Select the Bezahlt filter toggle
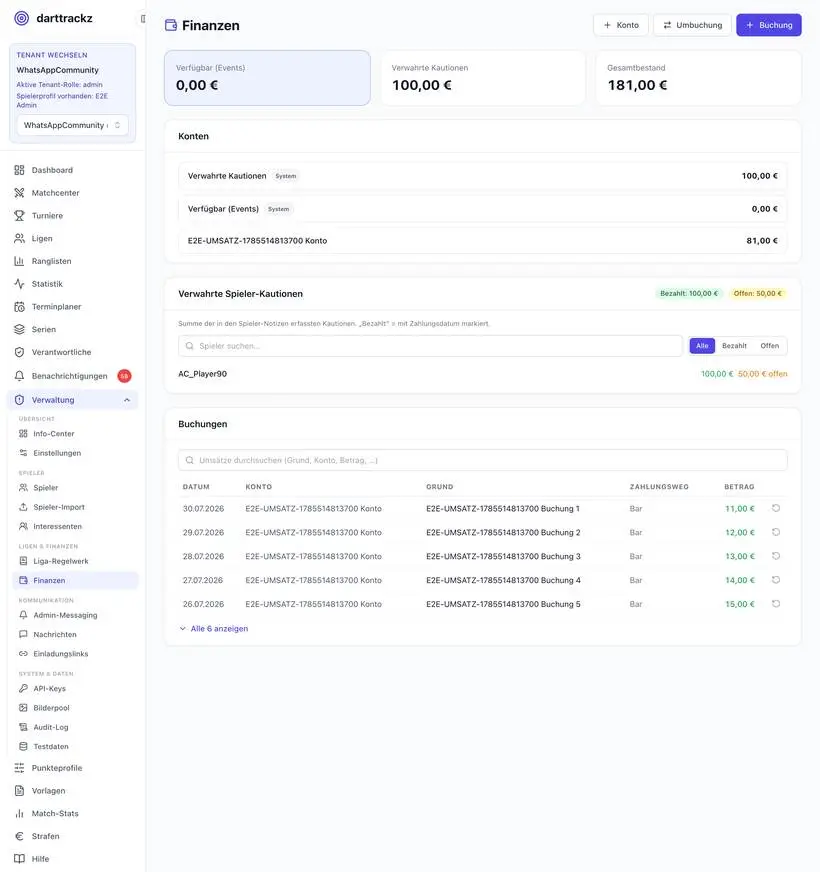This screenshot has height=872, width=820. tap(734, 346)
